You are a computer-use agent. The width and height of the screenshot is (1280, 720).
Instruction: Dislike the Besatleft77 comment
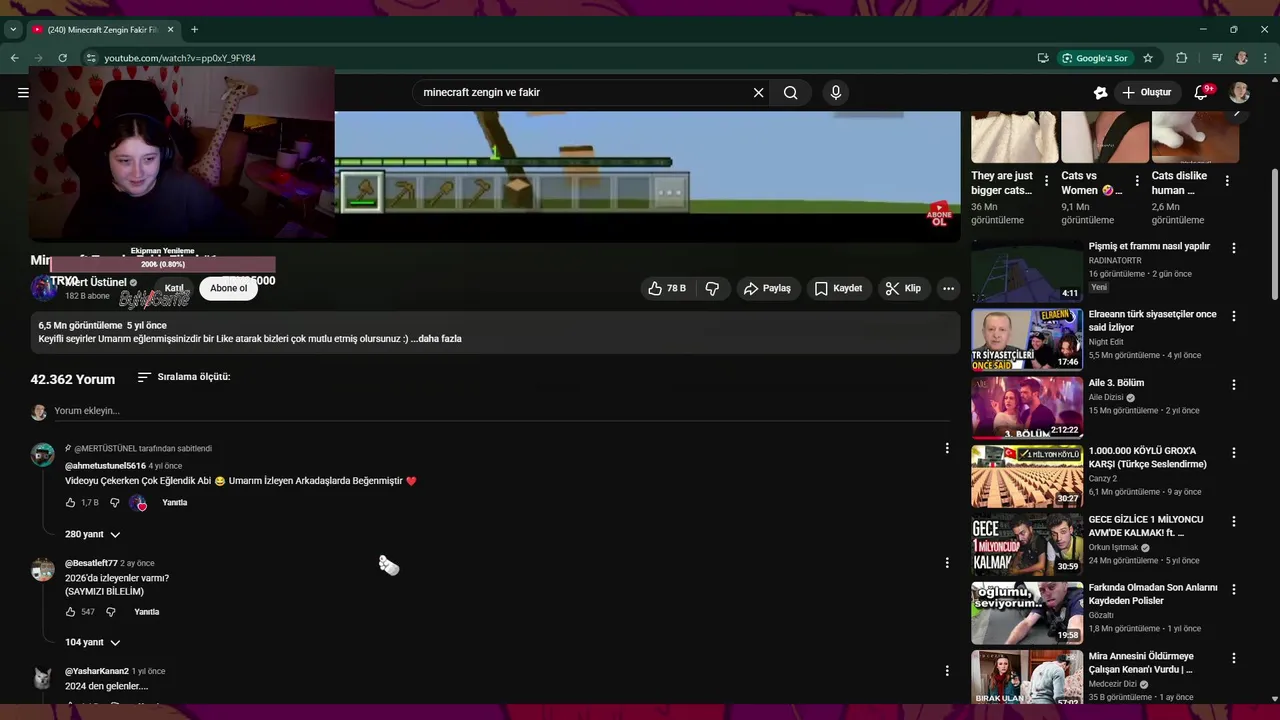pyautogui.click(x=111, y=612)
